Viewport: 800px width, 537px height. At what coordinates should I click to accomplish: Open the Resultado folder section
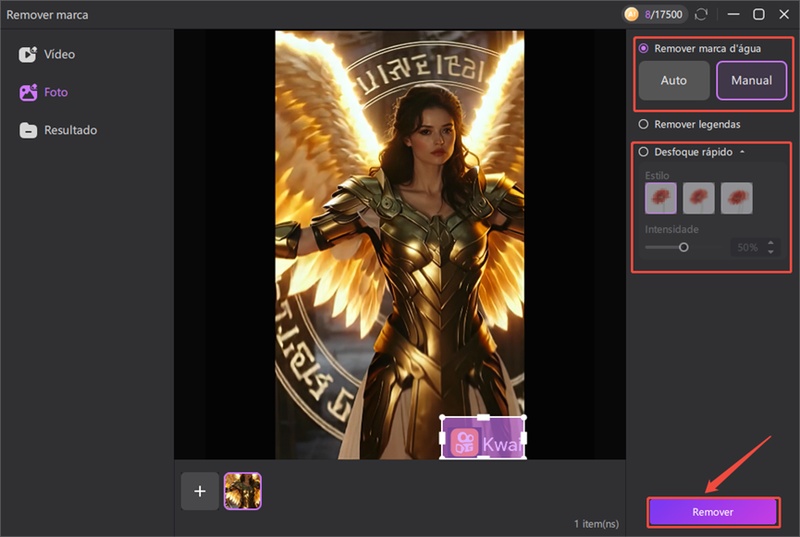[58, 130]
